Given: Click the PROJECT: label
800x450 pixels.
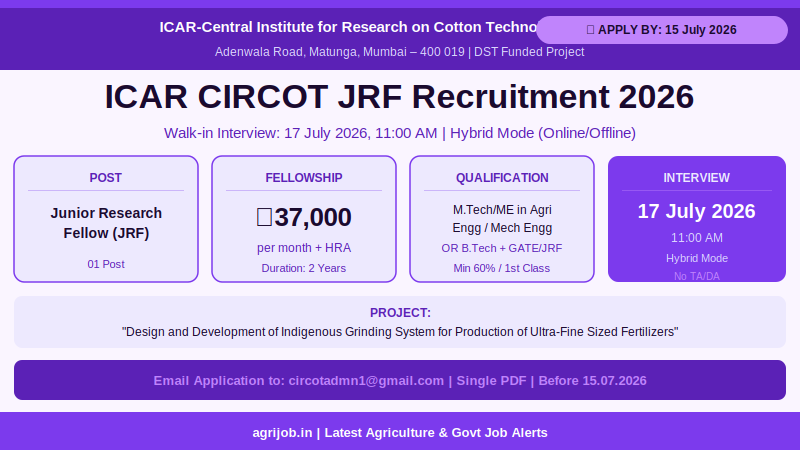Looking at the screenshot, I should pyautogui.click(x=400, y=313).
